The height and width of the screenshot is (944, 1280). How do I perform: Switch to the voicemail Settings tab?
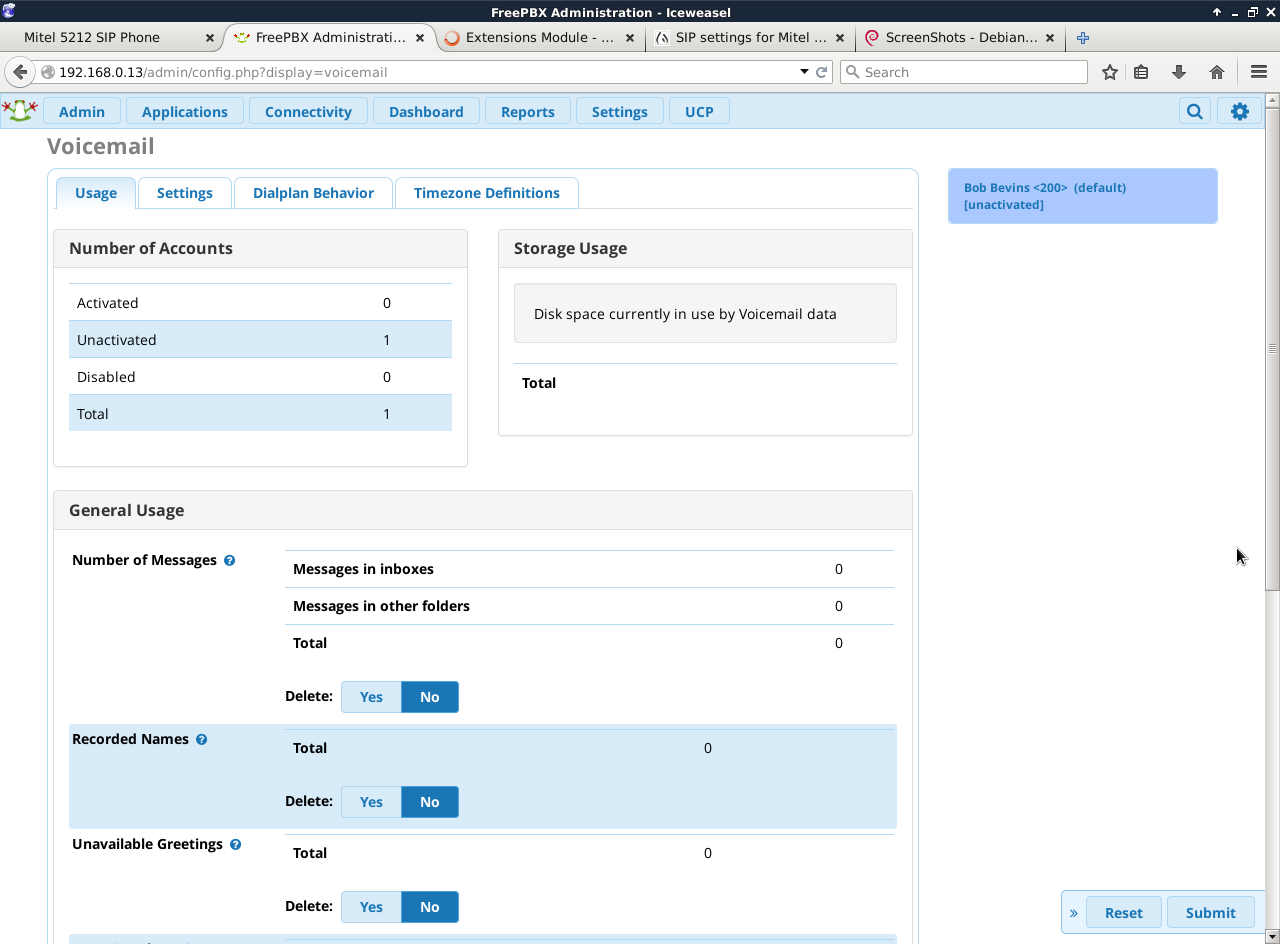tap(185, 193)
